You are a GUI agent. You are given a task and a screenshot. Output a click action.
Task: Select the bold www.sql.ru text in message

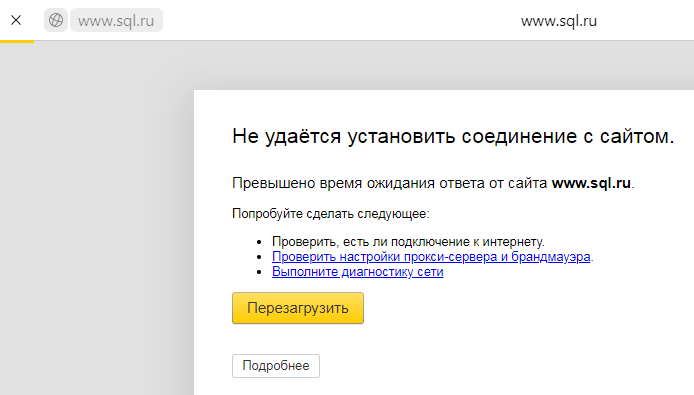[x=591, y=183]
